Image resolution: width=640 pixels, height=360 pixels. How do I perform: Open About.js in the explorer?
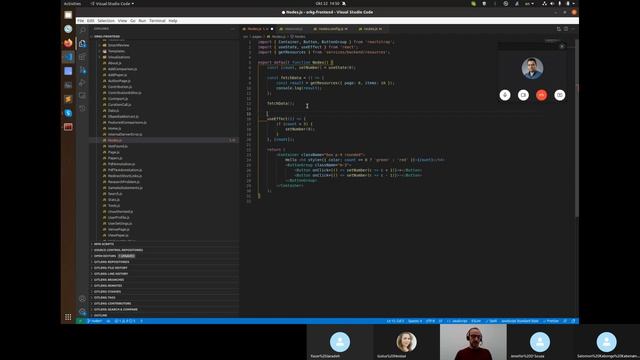coord(114,63)
